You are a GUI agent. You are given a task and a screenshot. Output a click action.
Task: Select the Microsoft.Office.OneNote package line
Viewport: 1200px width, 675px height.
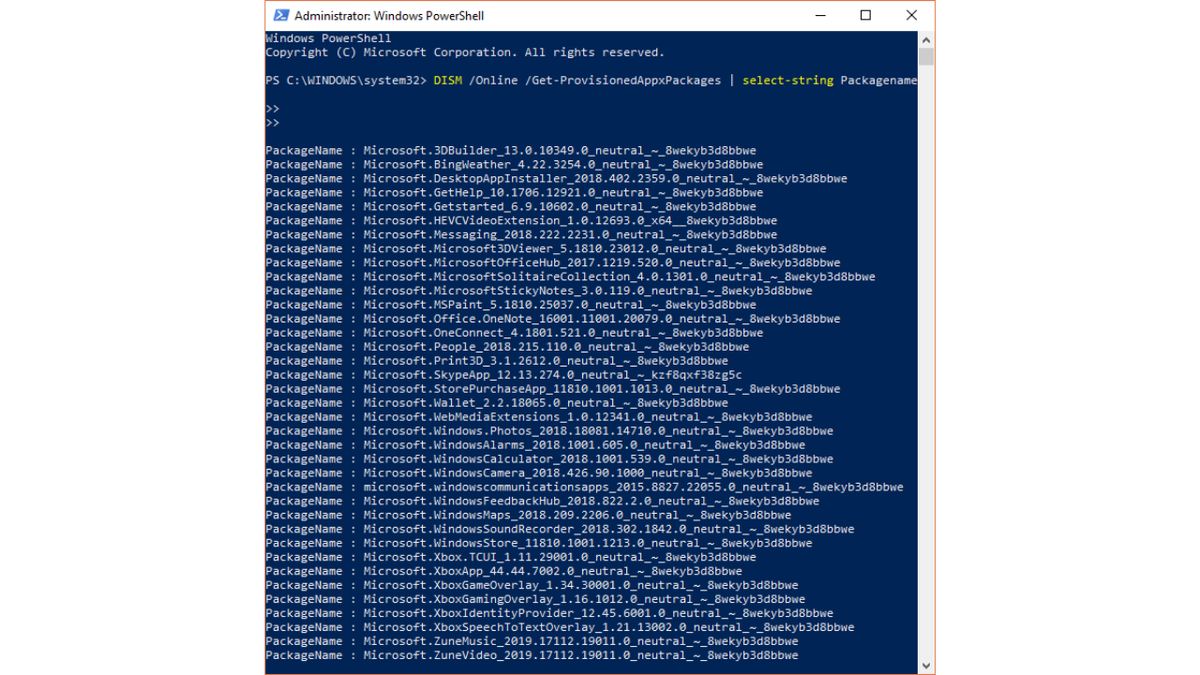(x=553, y=318)
